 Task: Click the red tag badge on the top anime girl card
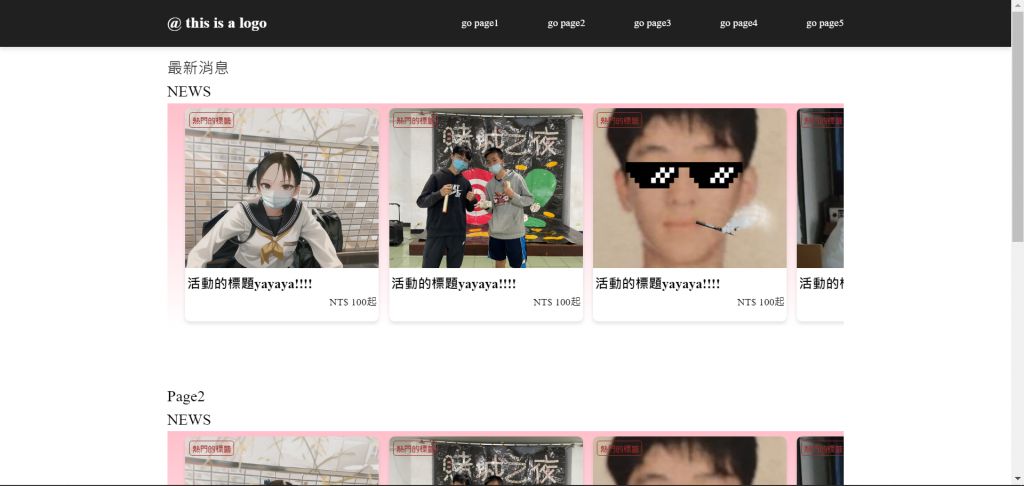pos(212,120)
